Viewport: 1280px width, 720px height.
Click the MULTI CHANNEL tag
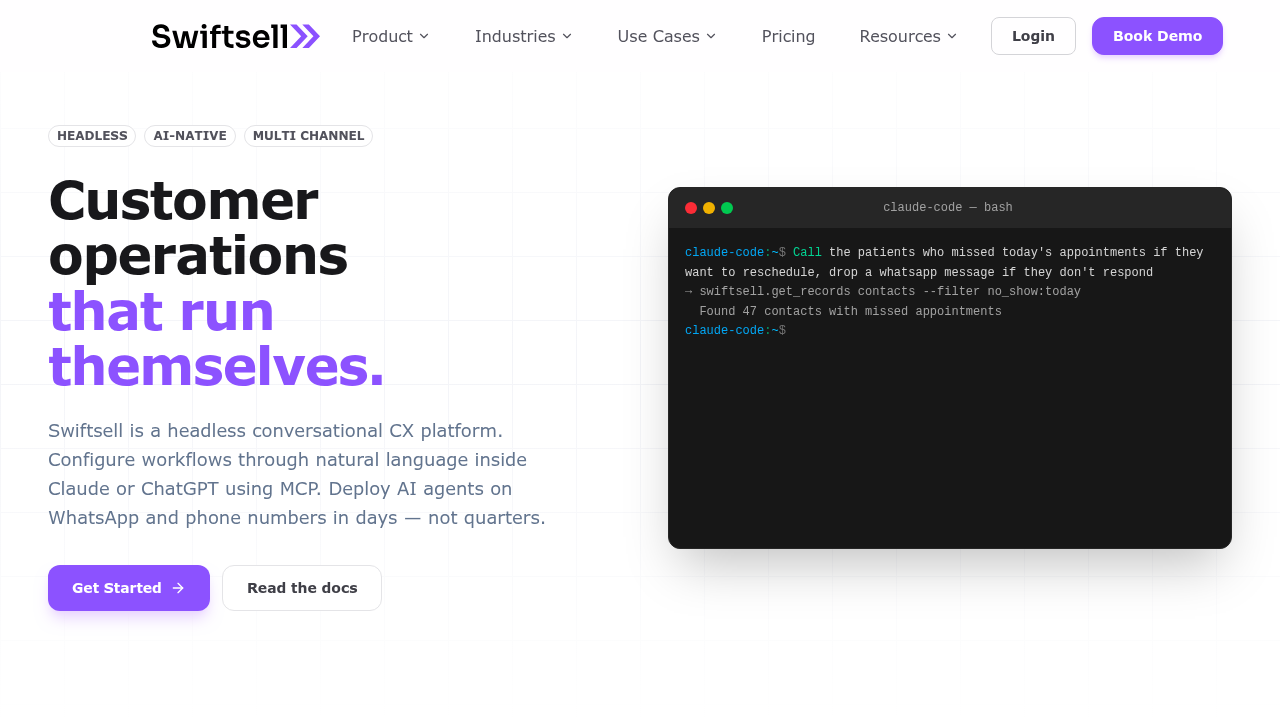pyautogui.click(x=308, y=136)
